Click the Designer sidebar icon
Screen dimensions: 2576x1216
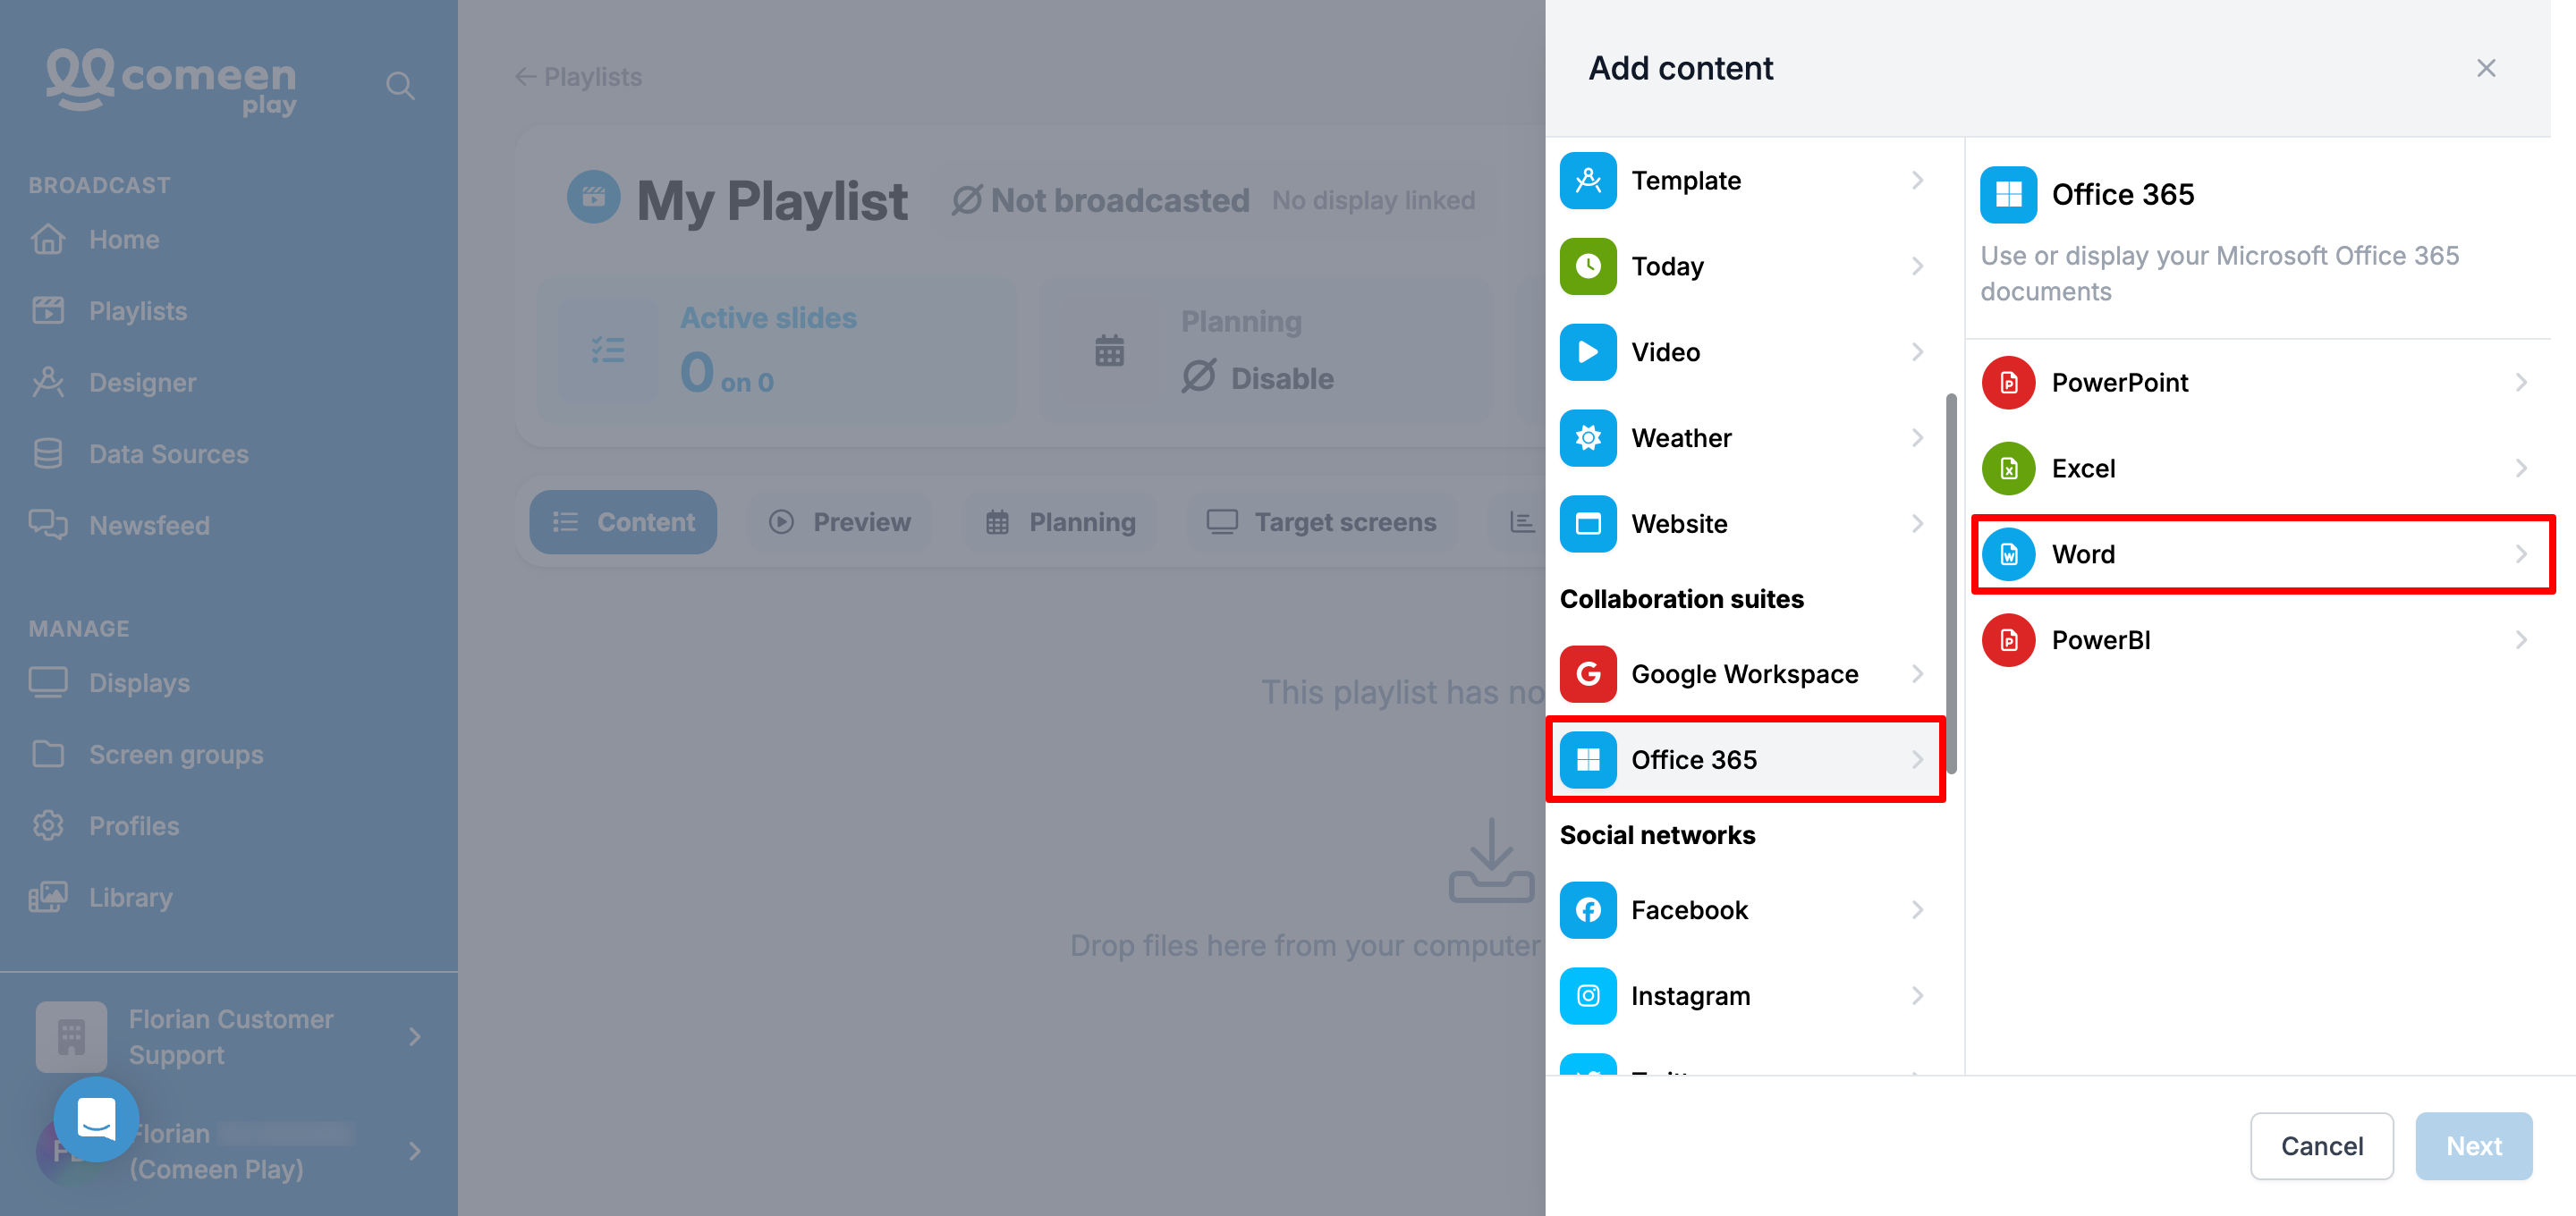(48, 383)
